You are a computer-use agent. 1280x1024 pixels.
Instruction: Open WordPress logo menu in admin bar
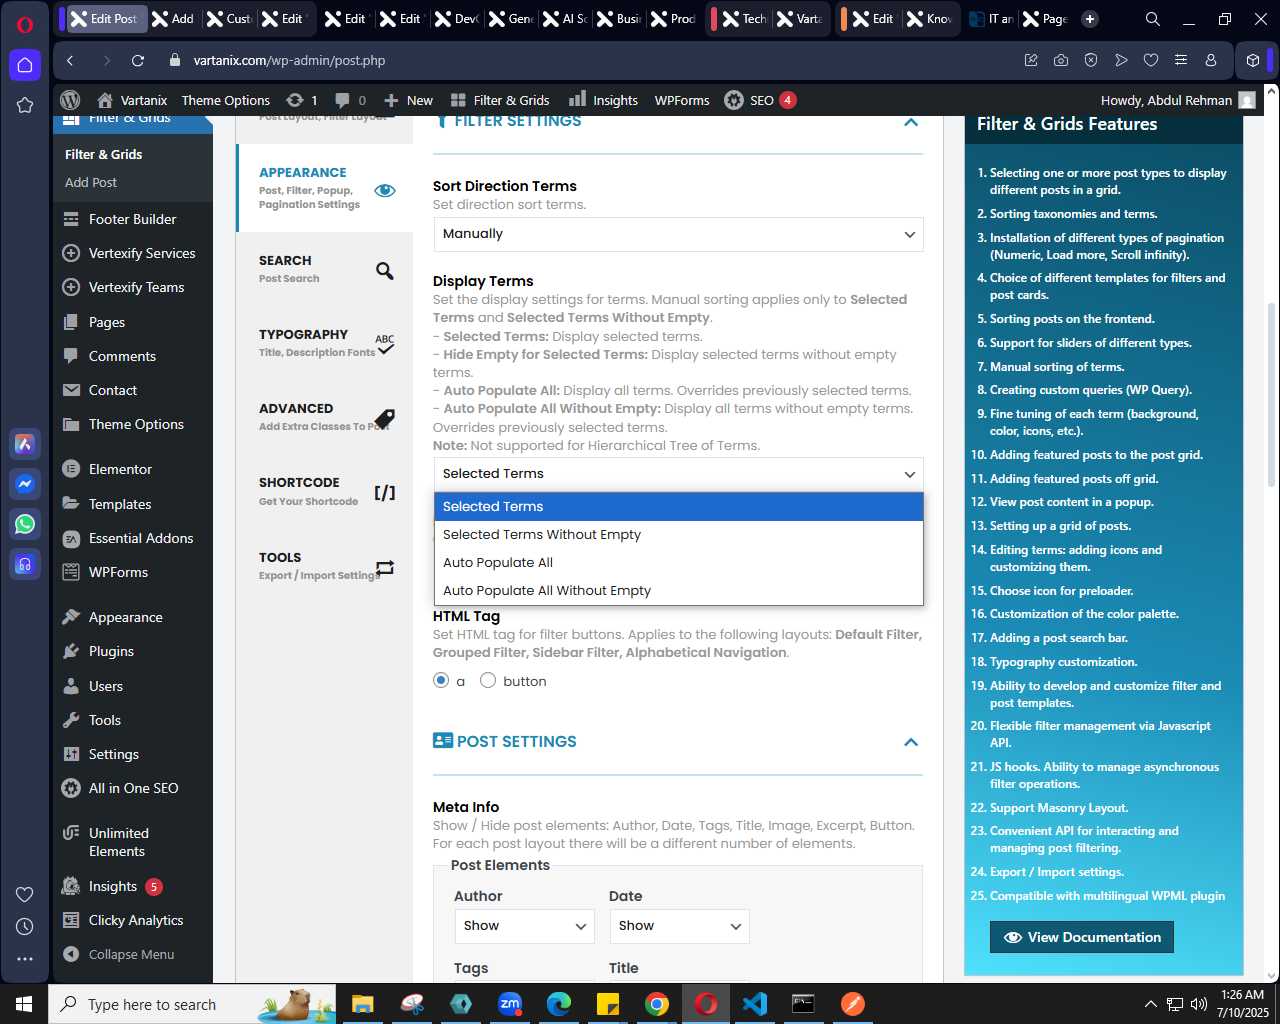click(x=70, y=100)
